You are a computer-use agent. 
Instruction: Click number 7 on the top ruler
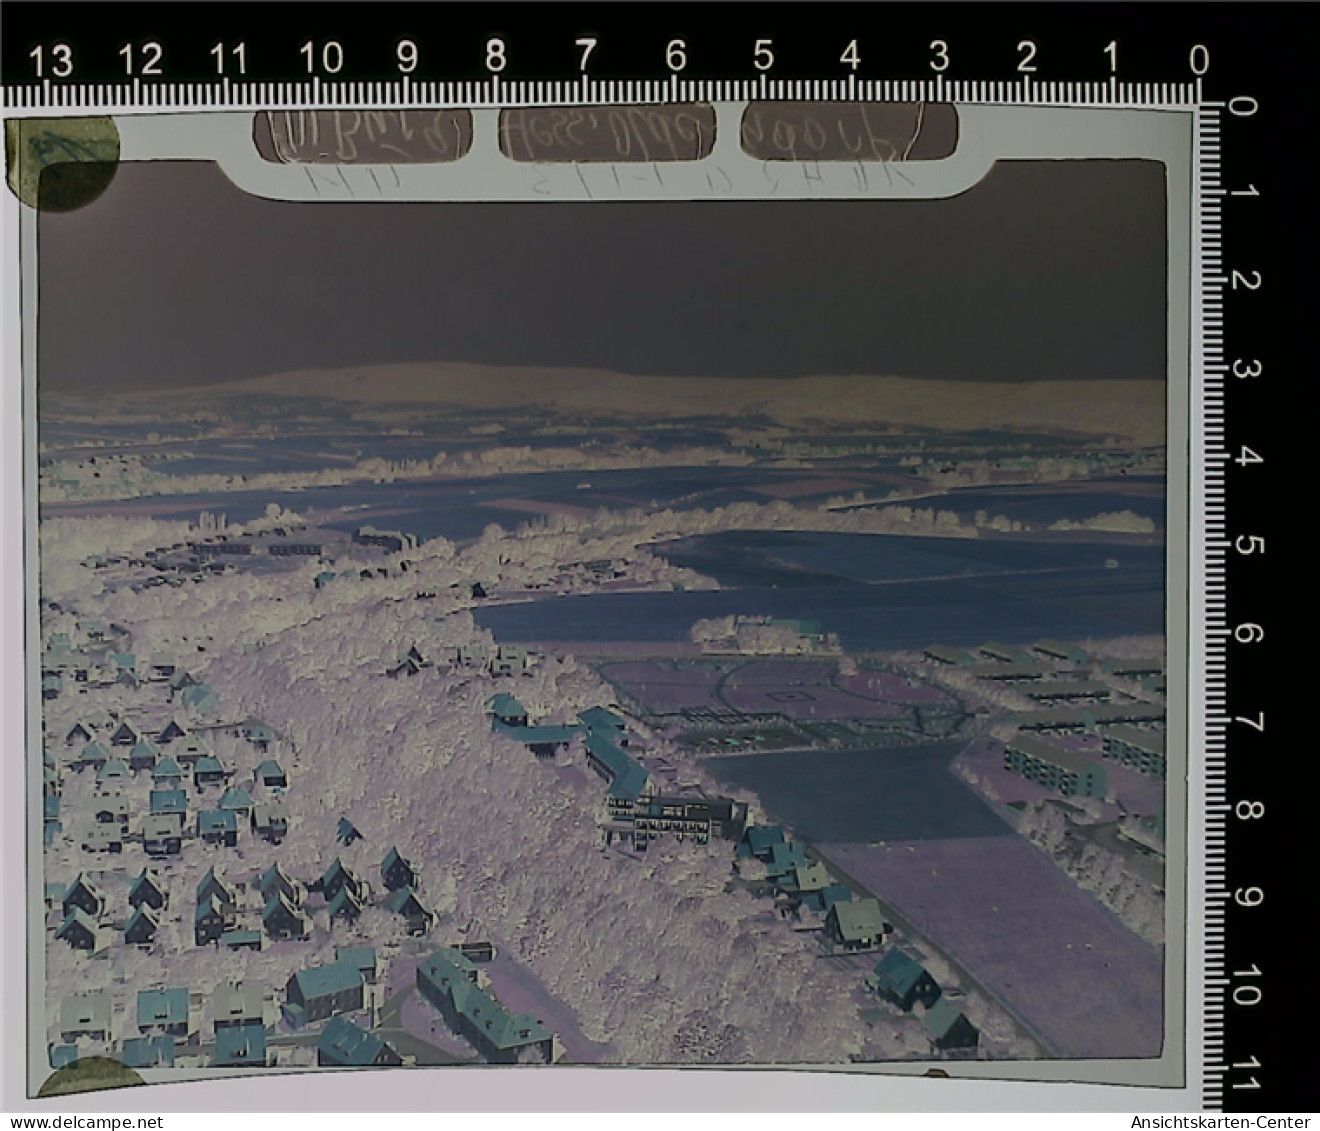click(x=585, y=56)
